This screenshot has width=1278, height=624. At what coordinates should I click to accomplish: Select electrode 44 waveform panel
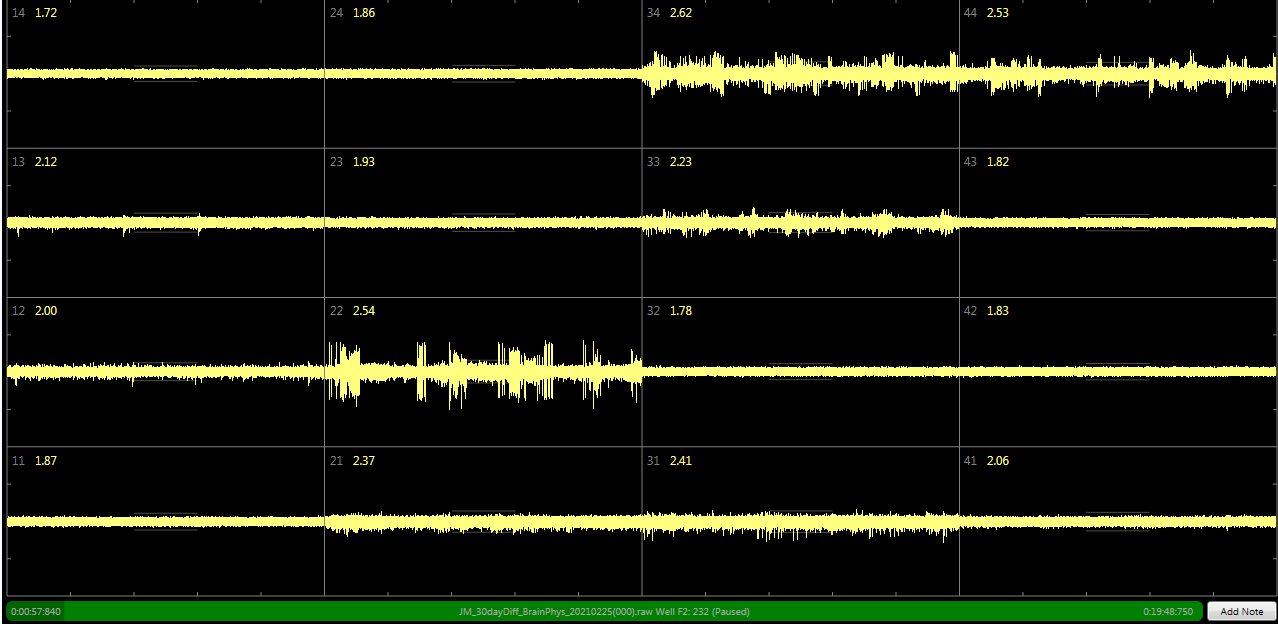[x=1118, y=74]
